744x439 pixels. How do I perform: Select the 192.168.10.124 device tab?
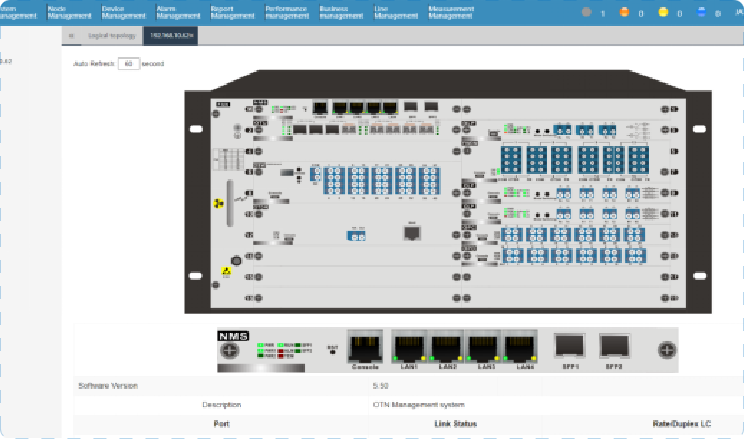click(170, 35)
